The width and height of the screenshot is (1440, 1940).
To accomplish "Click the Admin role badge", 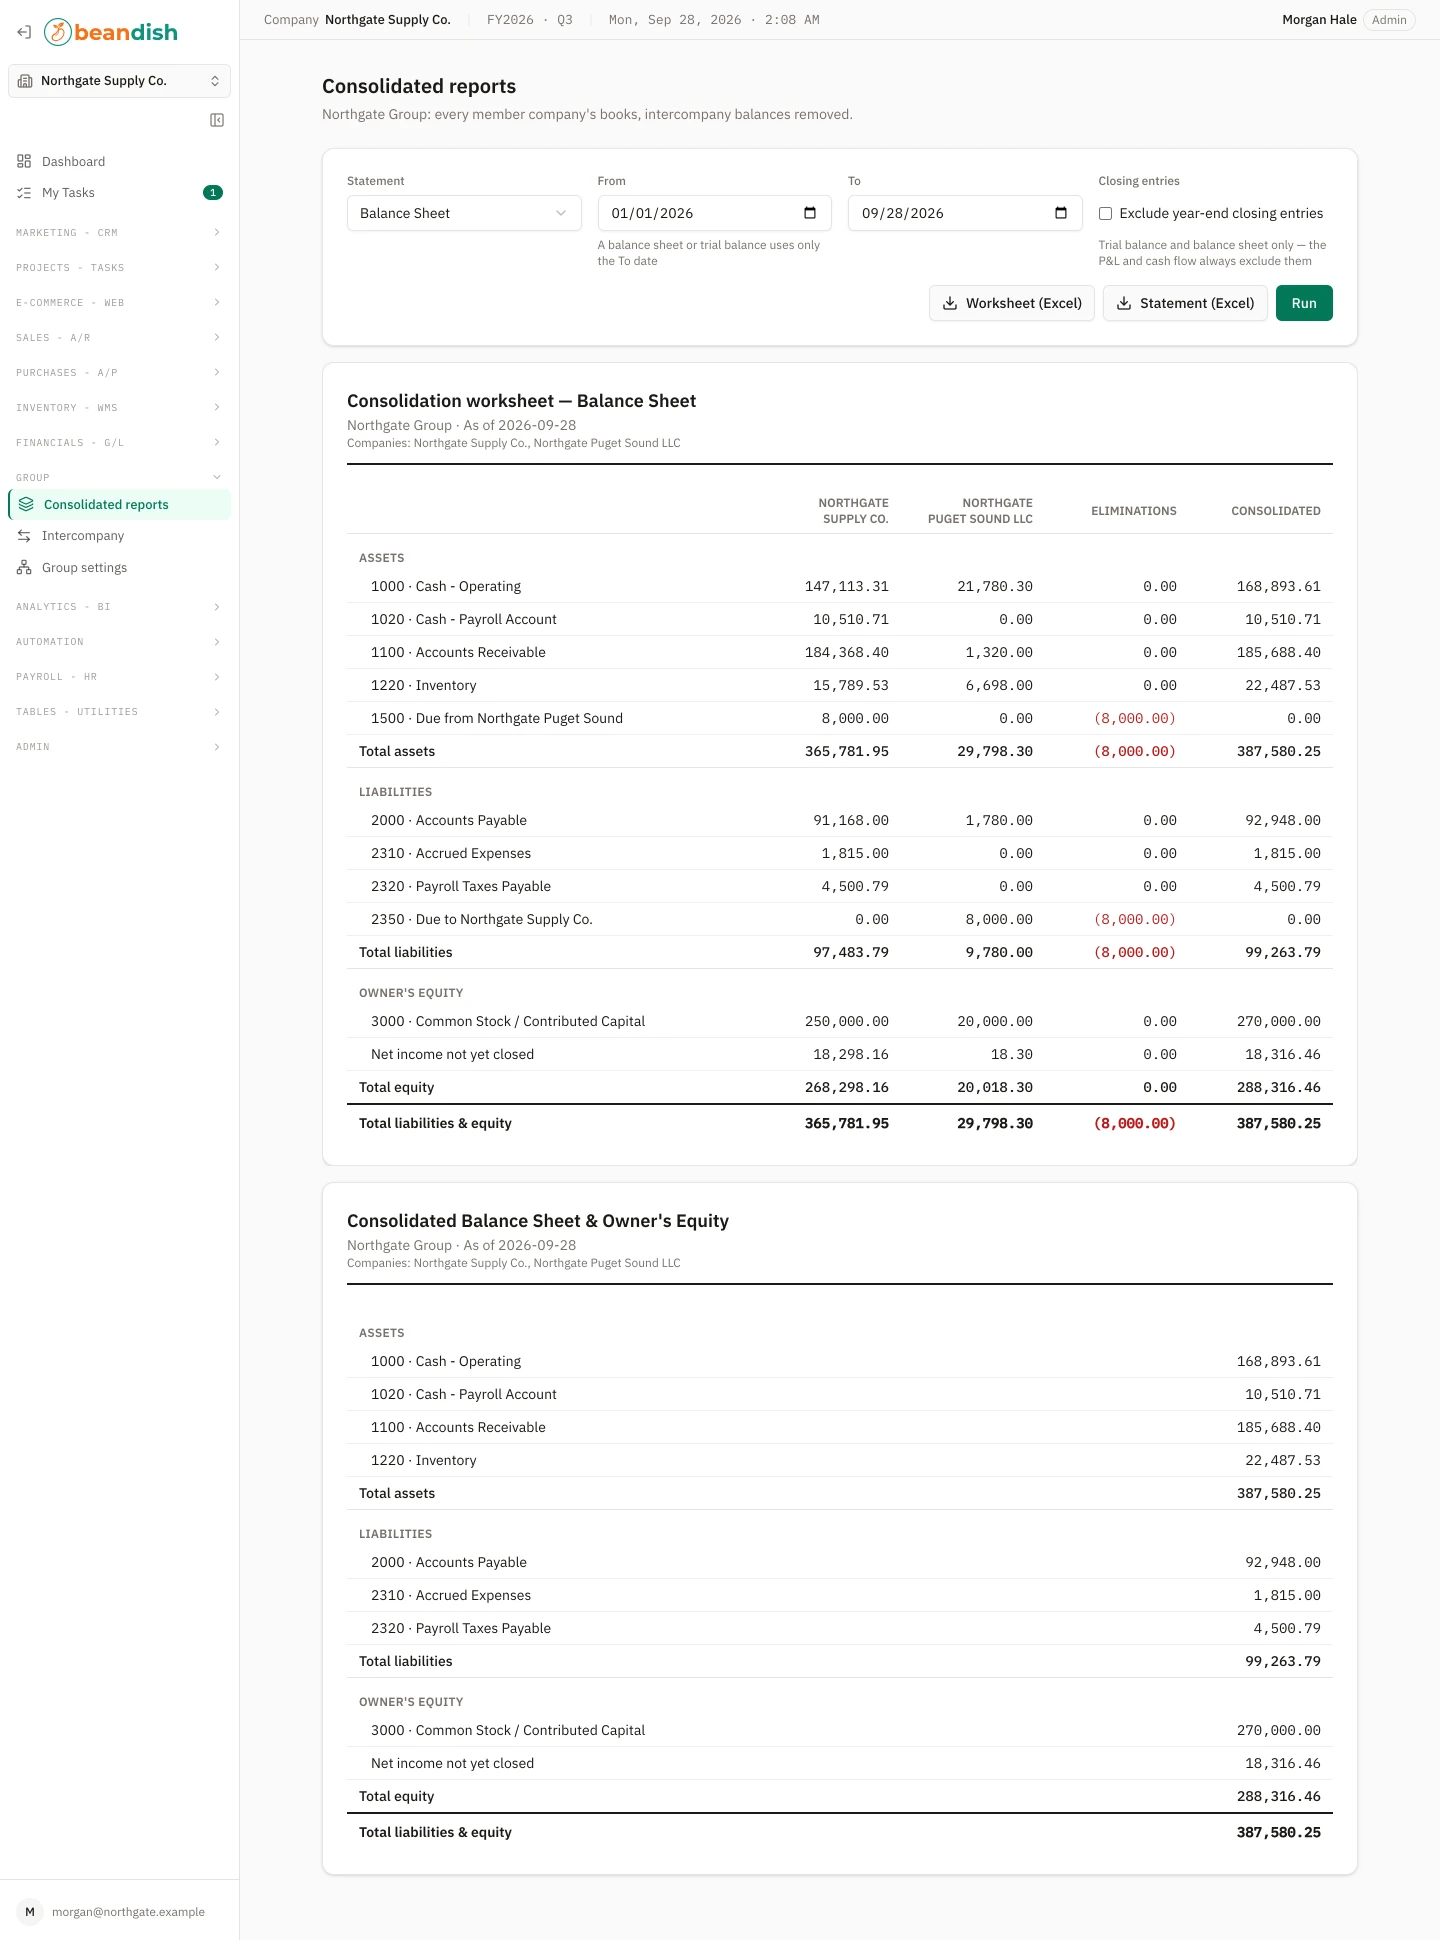I will point(1389,20).
